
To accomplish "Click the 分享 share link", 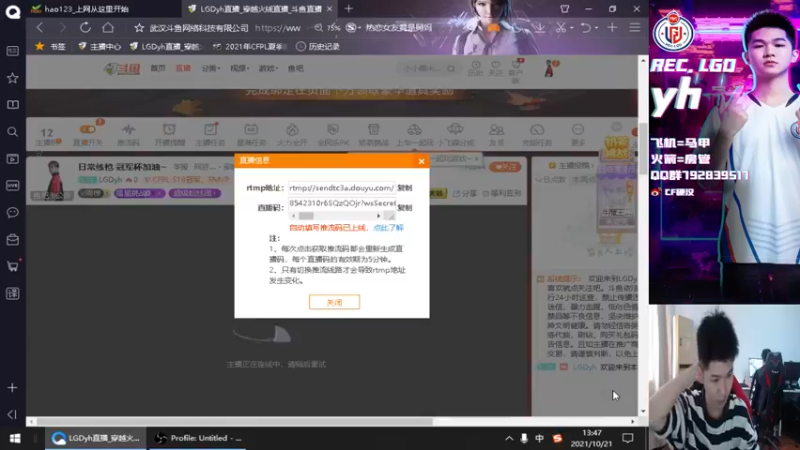I will [465, 193].
